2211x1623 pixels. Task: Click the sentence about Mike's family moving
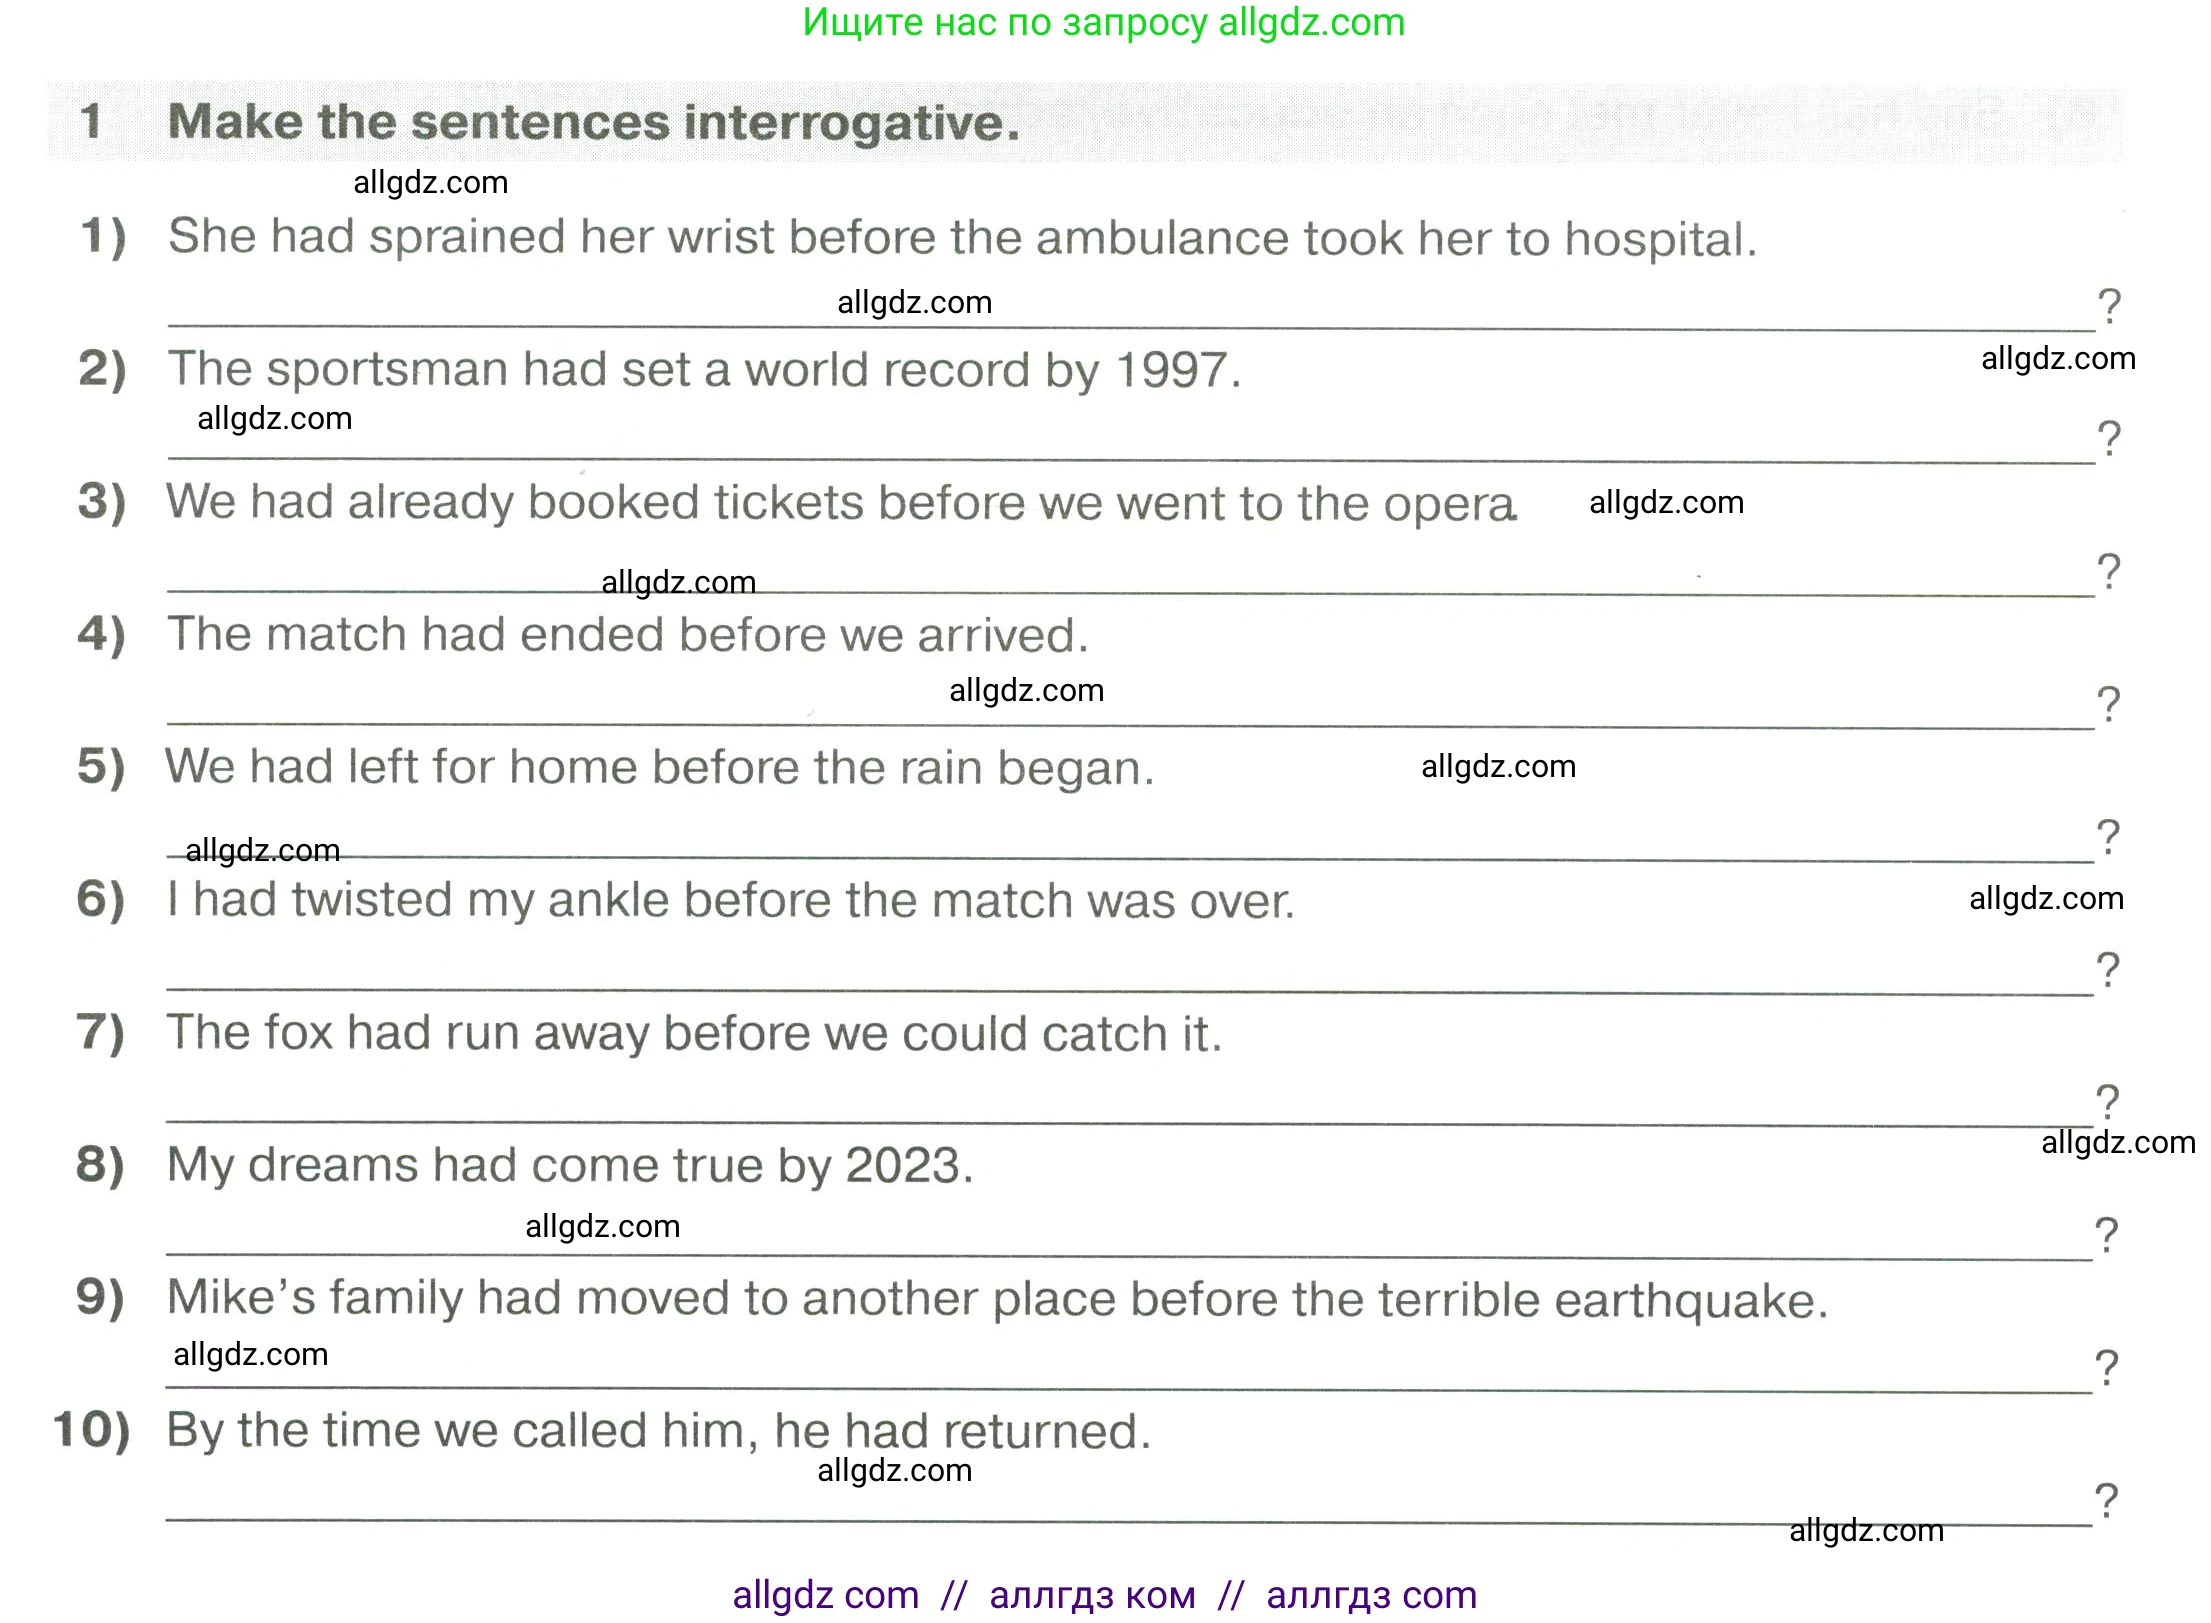coord(996,1299)
